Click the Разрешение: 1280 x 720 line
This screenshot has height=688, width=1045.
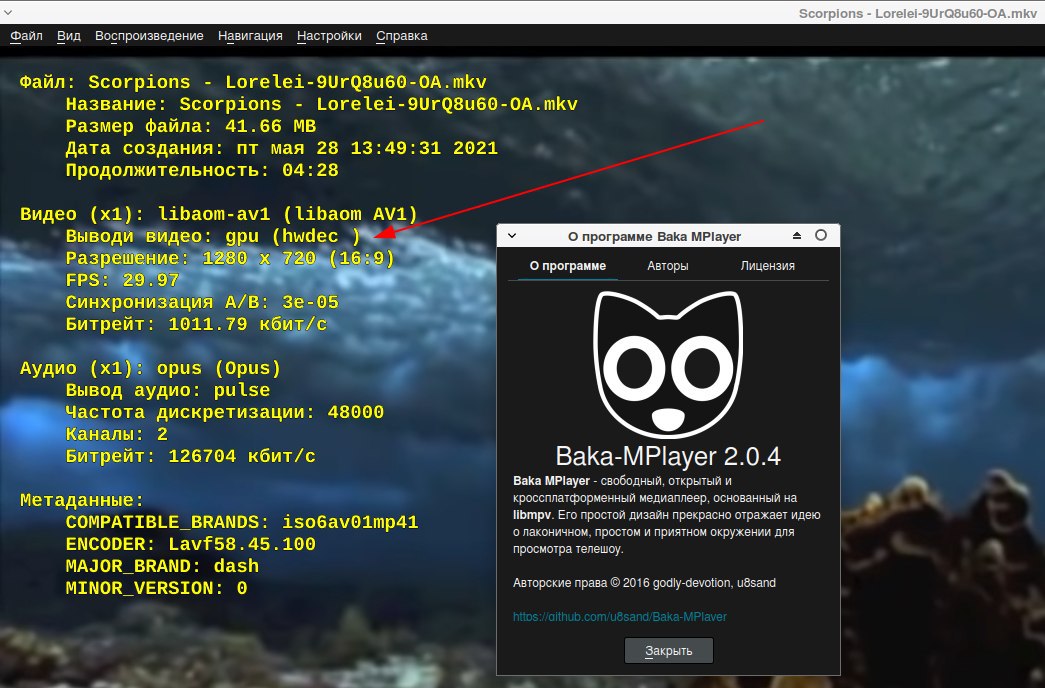(230, 258)
